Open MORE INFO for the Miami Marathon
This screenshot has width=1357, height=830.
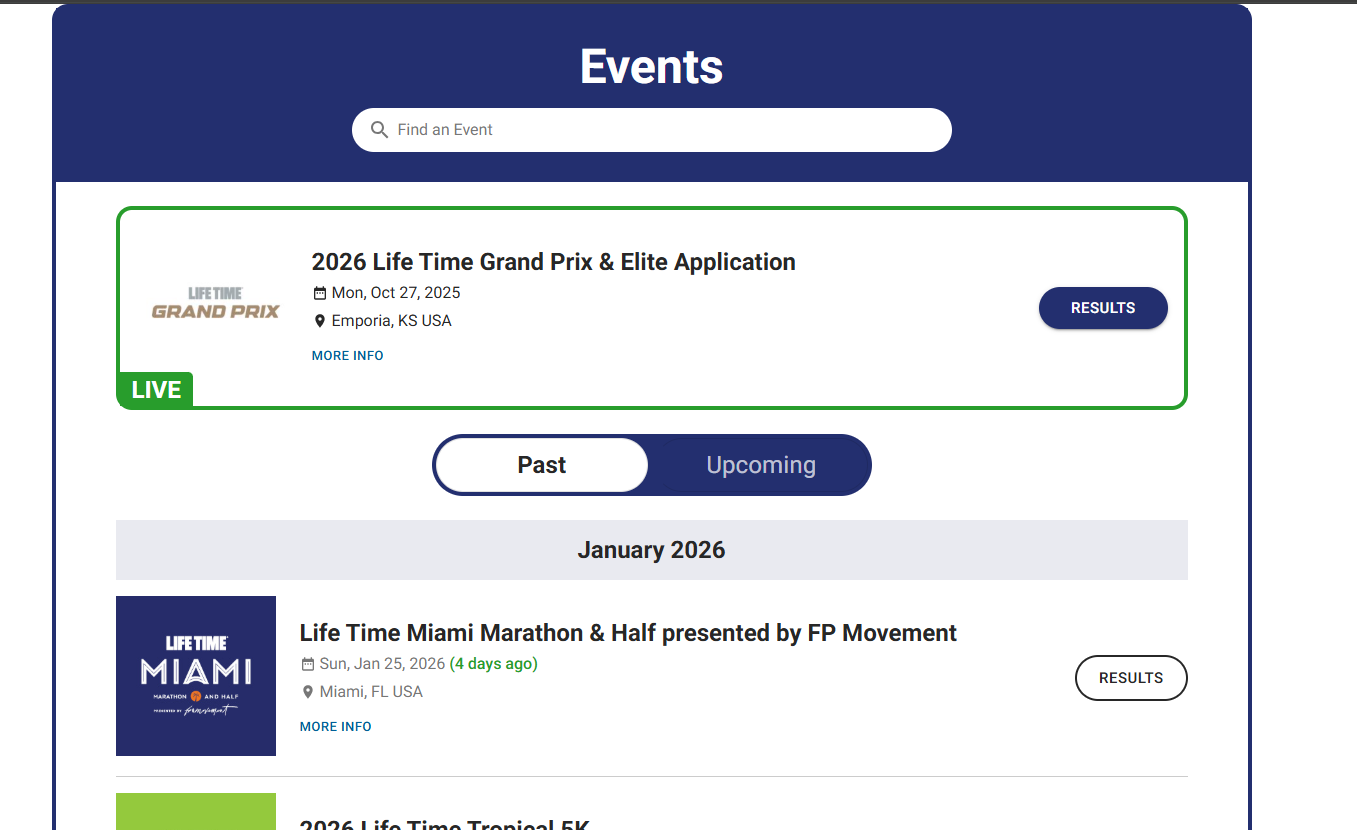coord(335,727)
